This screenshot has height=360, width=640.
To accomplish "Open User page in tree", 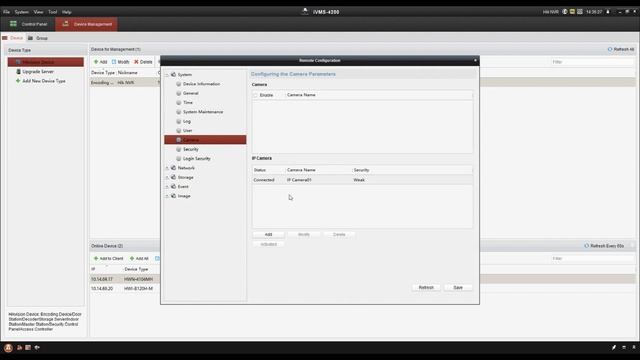I will (x=187, y=131).
